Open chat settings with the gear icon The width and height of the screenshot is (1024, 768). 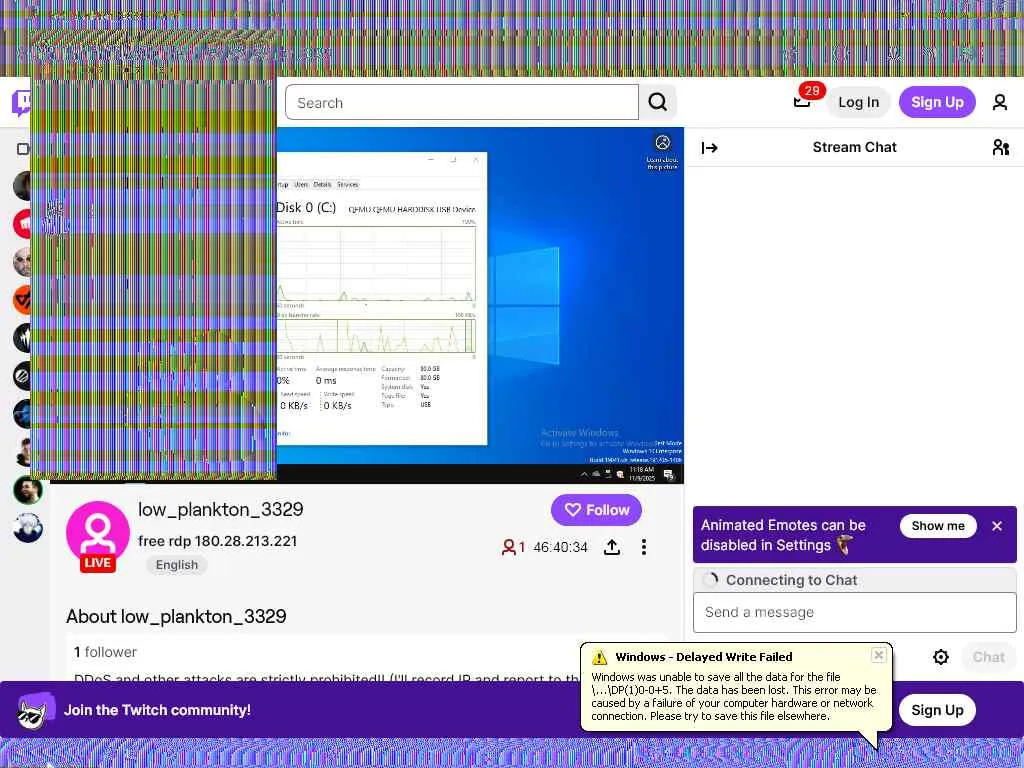click(940, 657)
